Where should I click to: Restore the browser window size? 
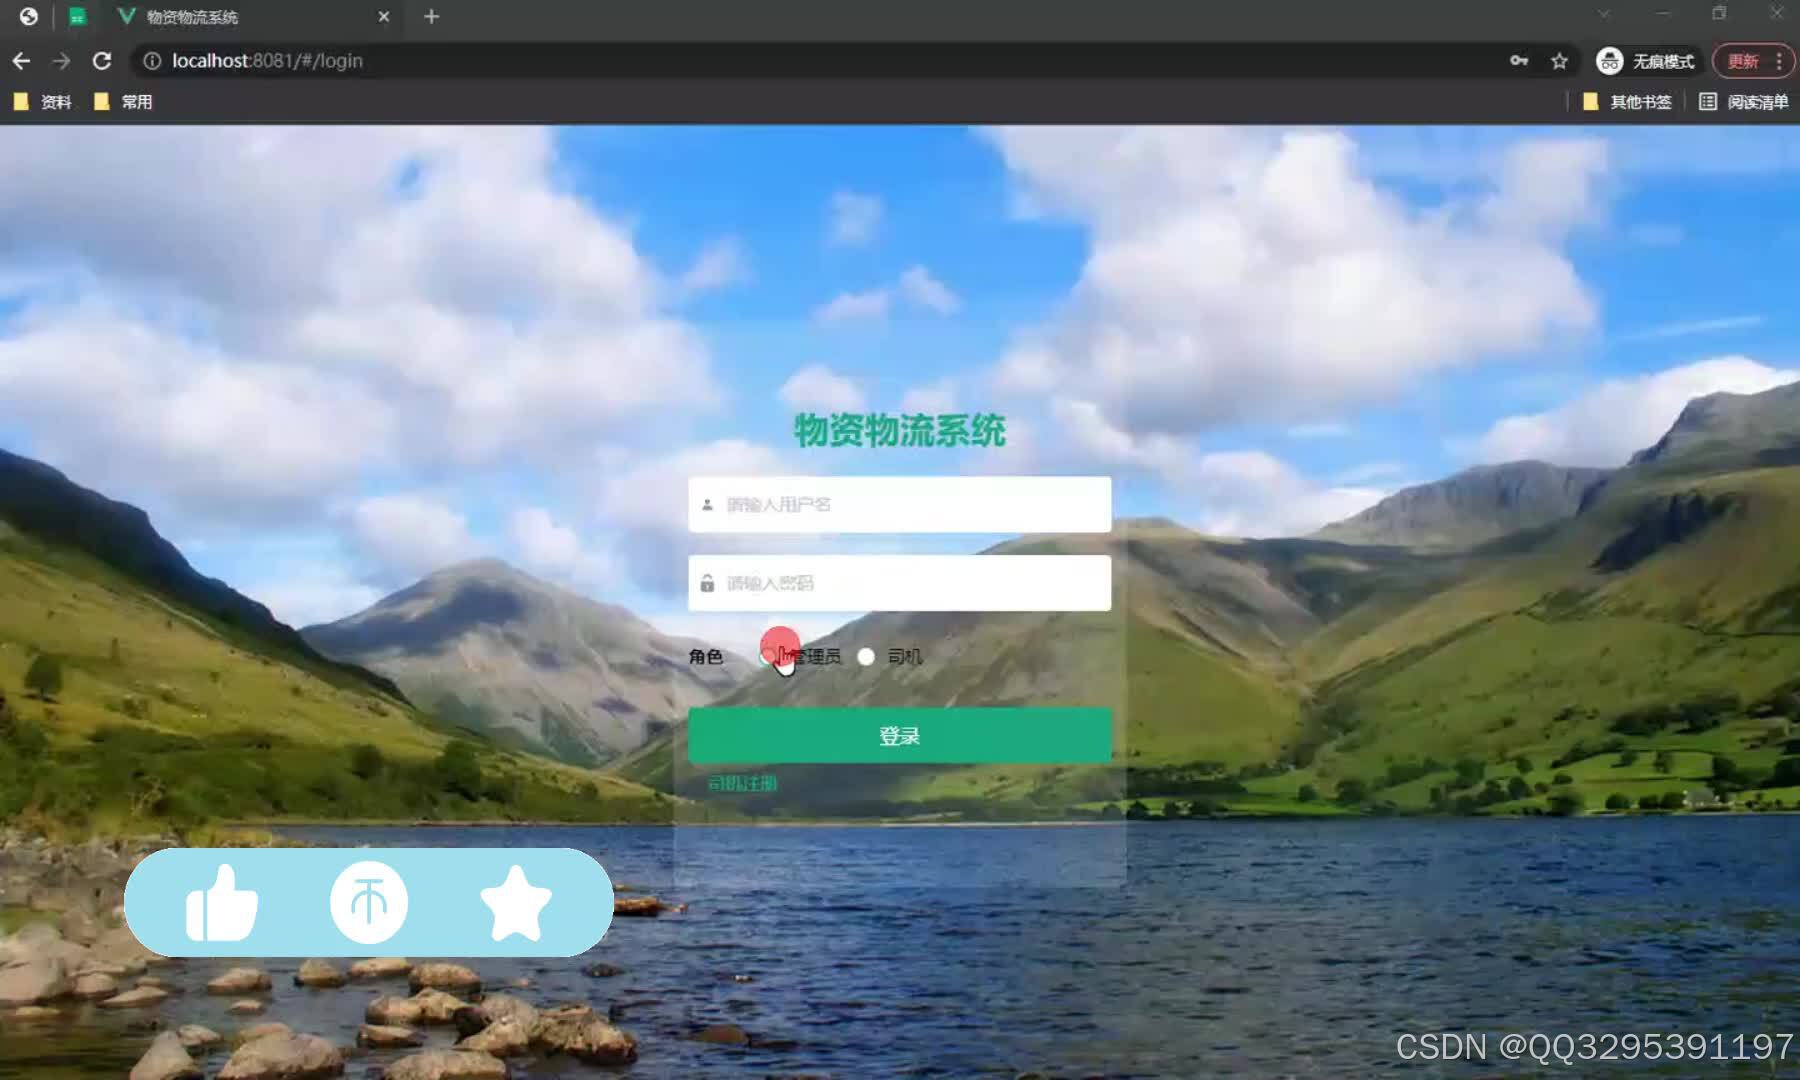(1719, 13)
